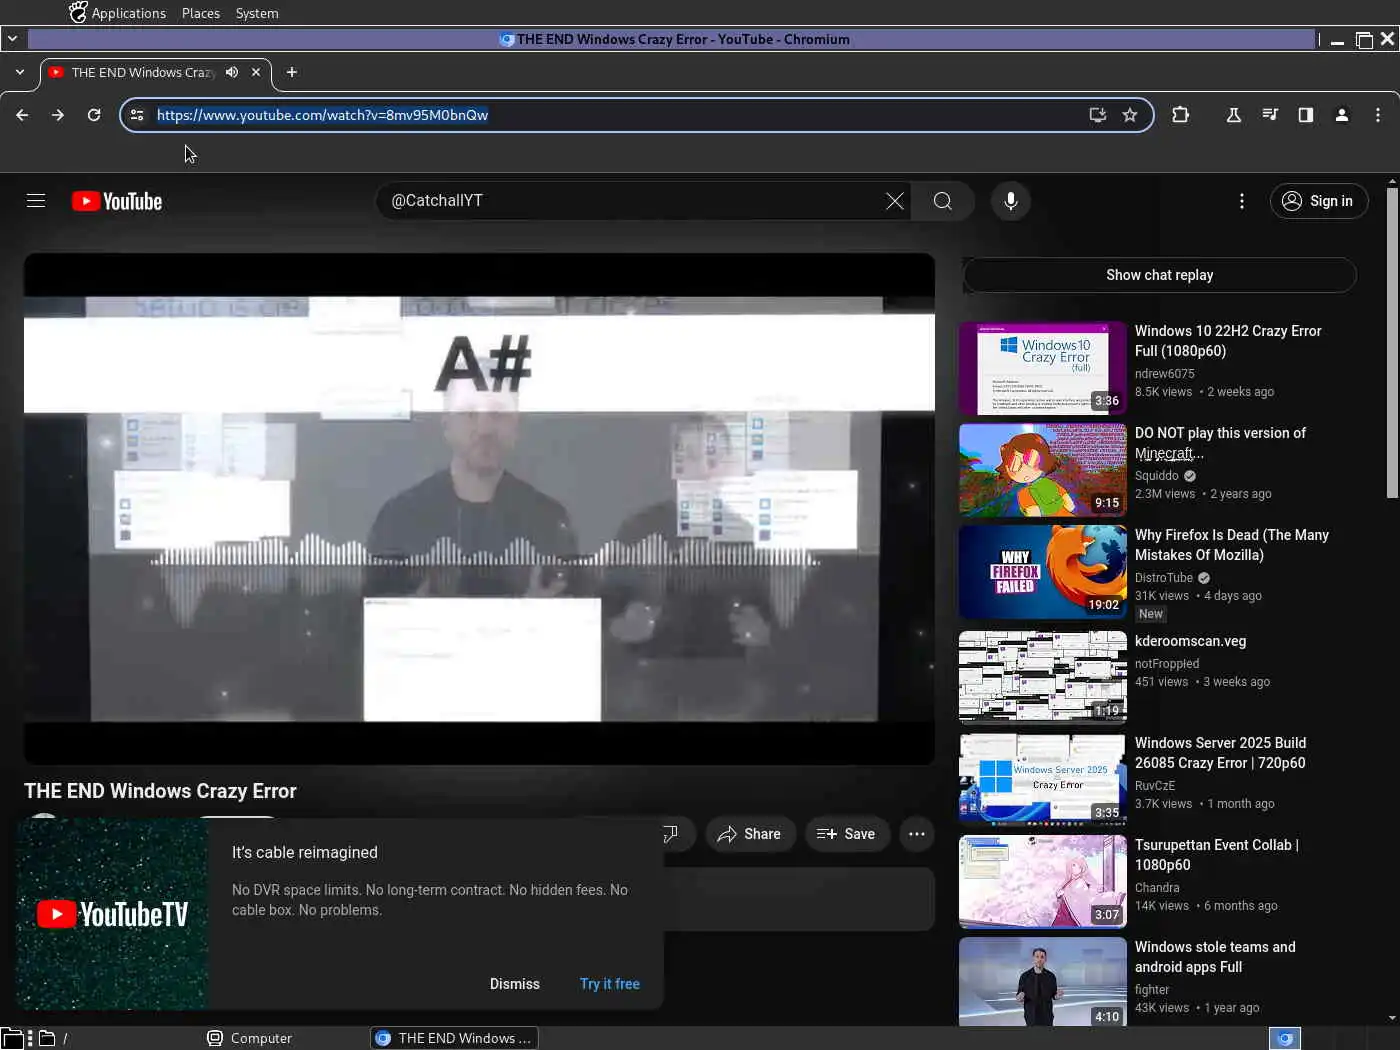Toggle the browser side panel
This screenshot has width=1400, height=1050.
click(1306, 115)
